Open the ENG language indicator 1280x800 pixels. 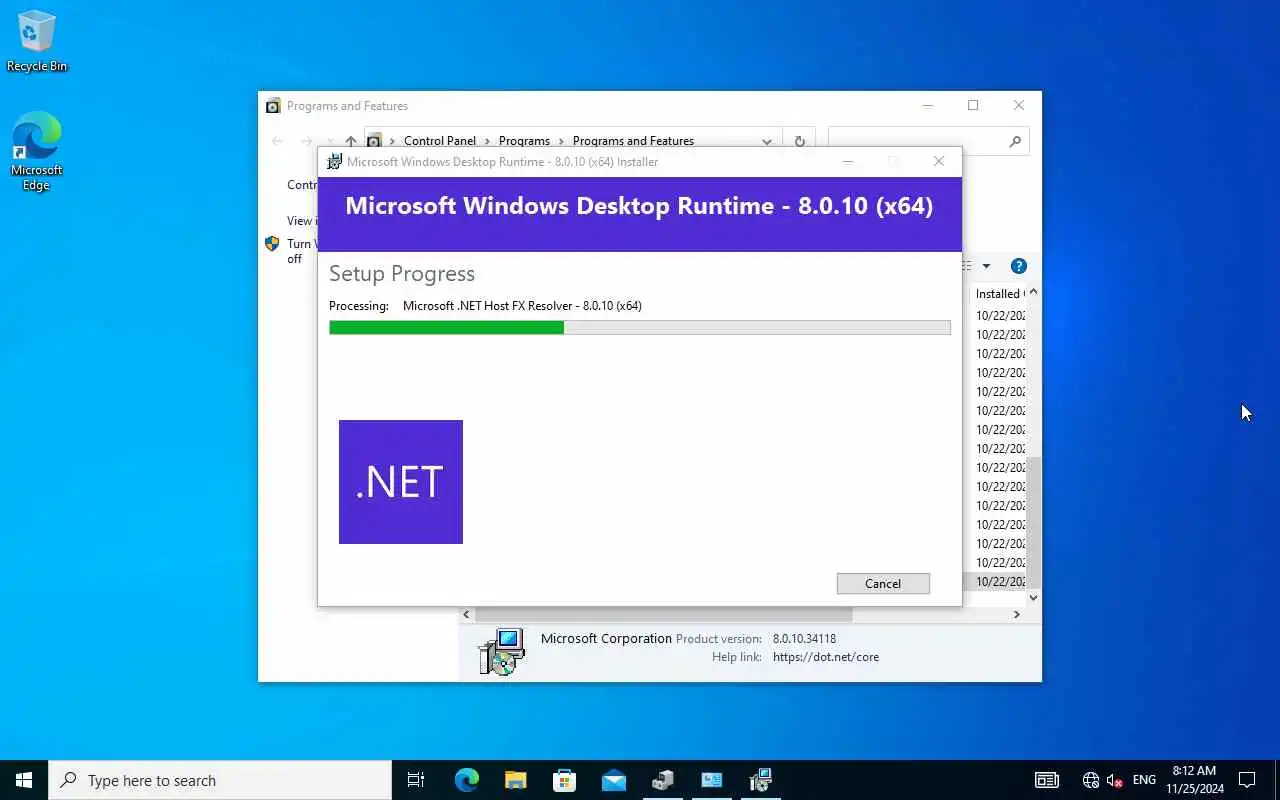click(1144, 780)
